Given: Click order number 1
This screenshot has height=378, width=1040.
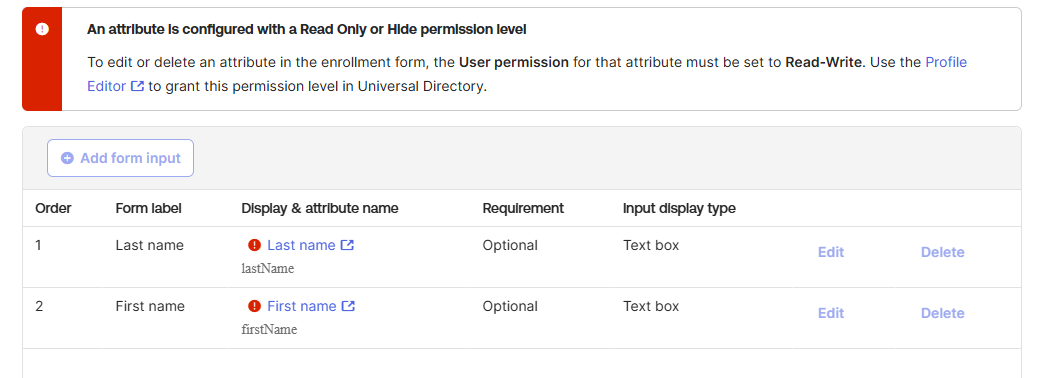Looking at the screenshot, I should pyautogui.click(x=38, y=245).
